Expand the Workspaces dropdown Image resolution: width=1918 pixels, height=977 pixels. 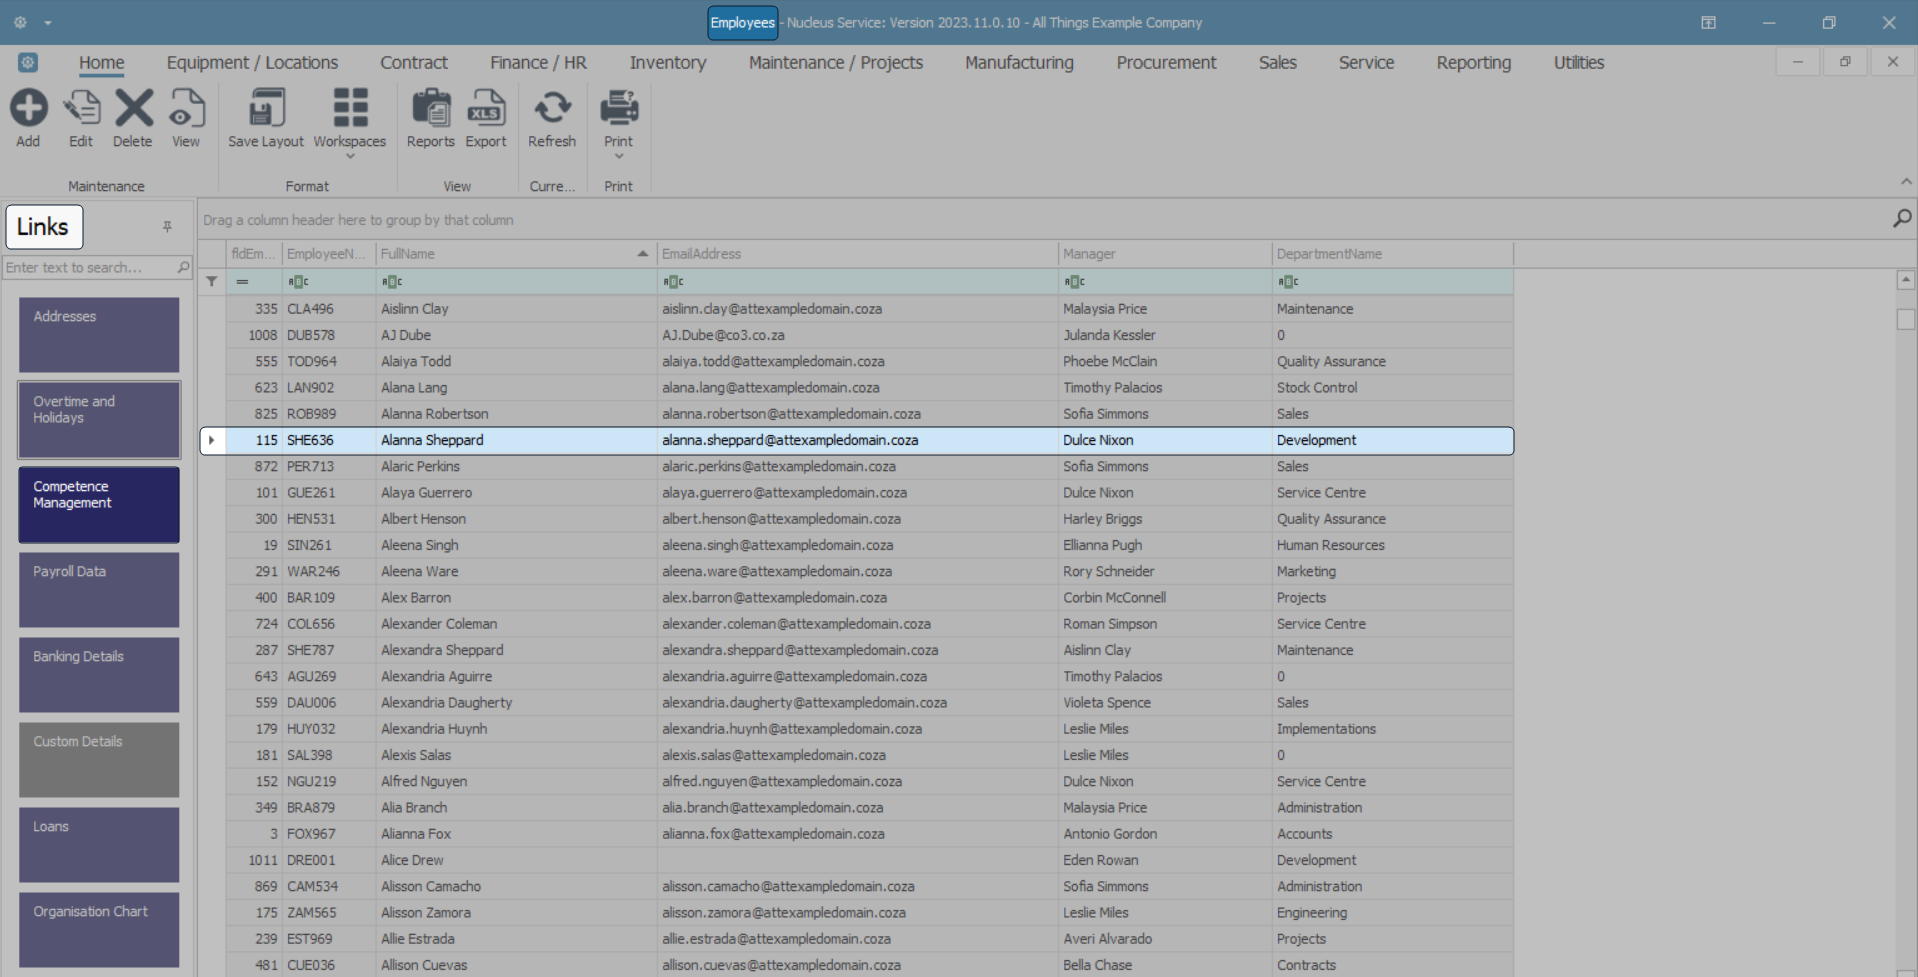coord(350,156)
